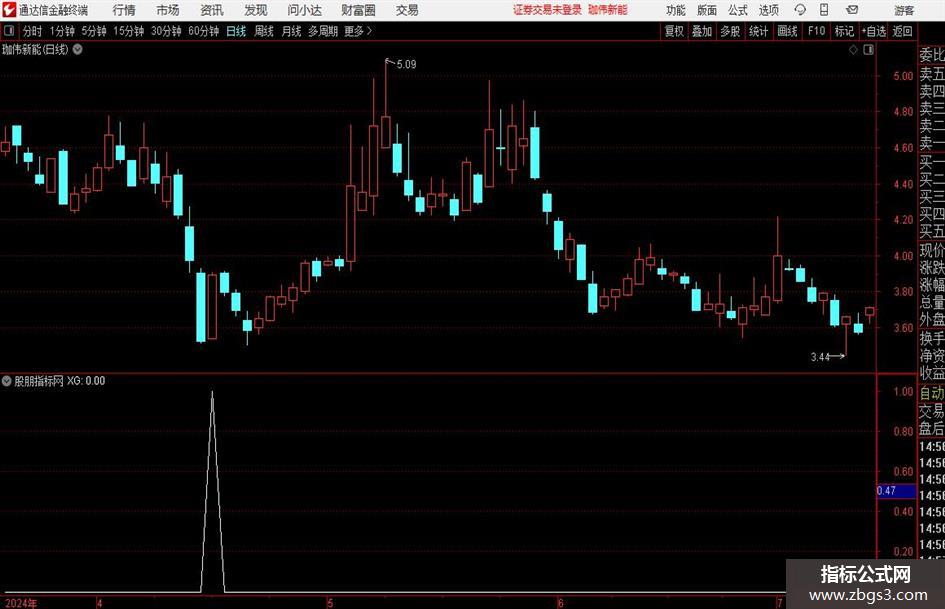945x609 pixels.
Task: Expand the 珈伟新能(日线) chart title dropdown
Action: pos(78,49)
